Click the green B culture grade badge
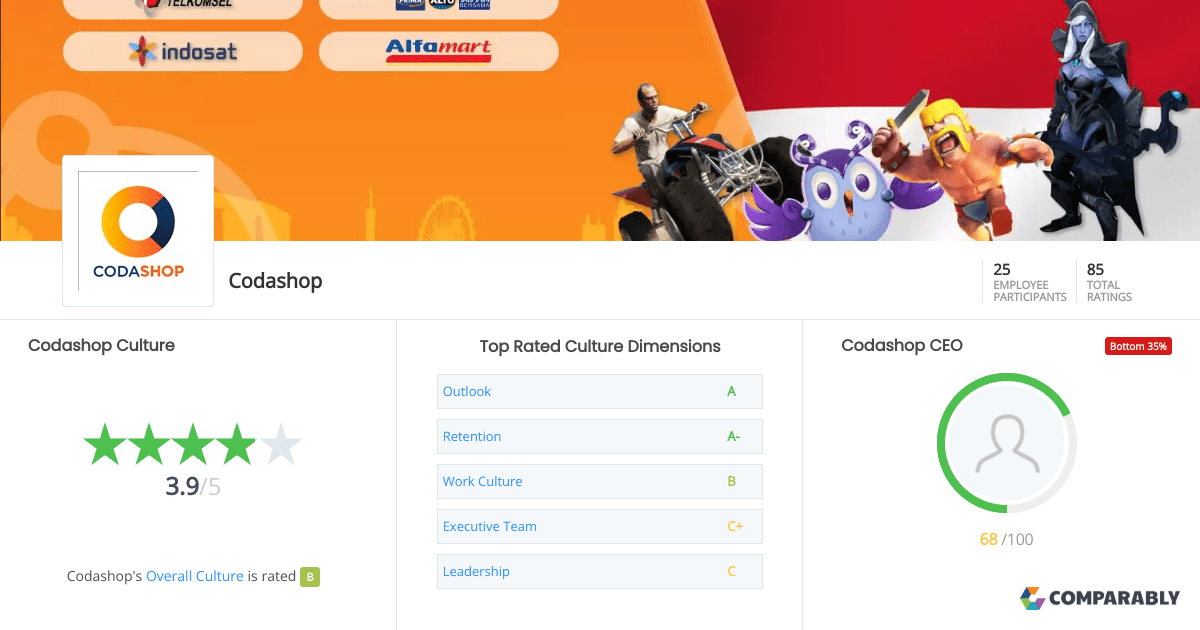This screenshot has width=1200, height=630. tap(310, 577)
